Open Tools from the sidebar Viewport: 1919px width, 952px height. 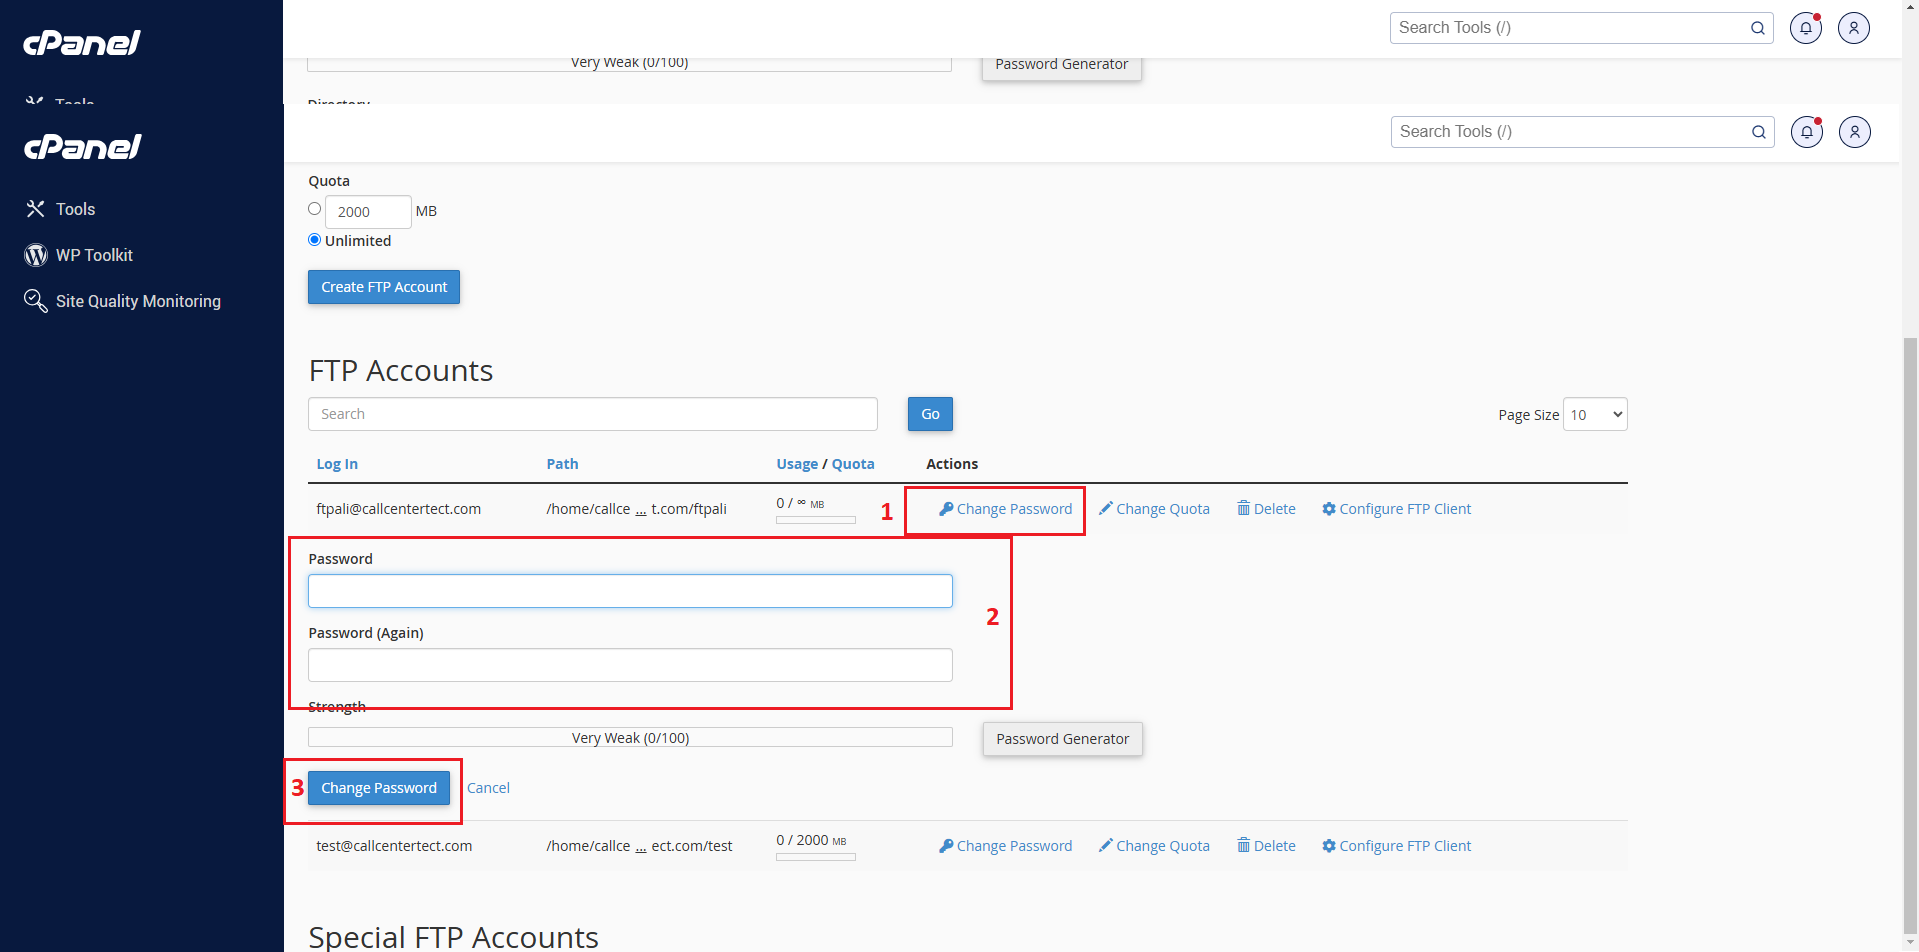(x=75, y=209)
